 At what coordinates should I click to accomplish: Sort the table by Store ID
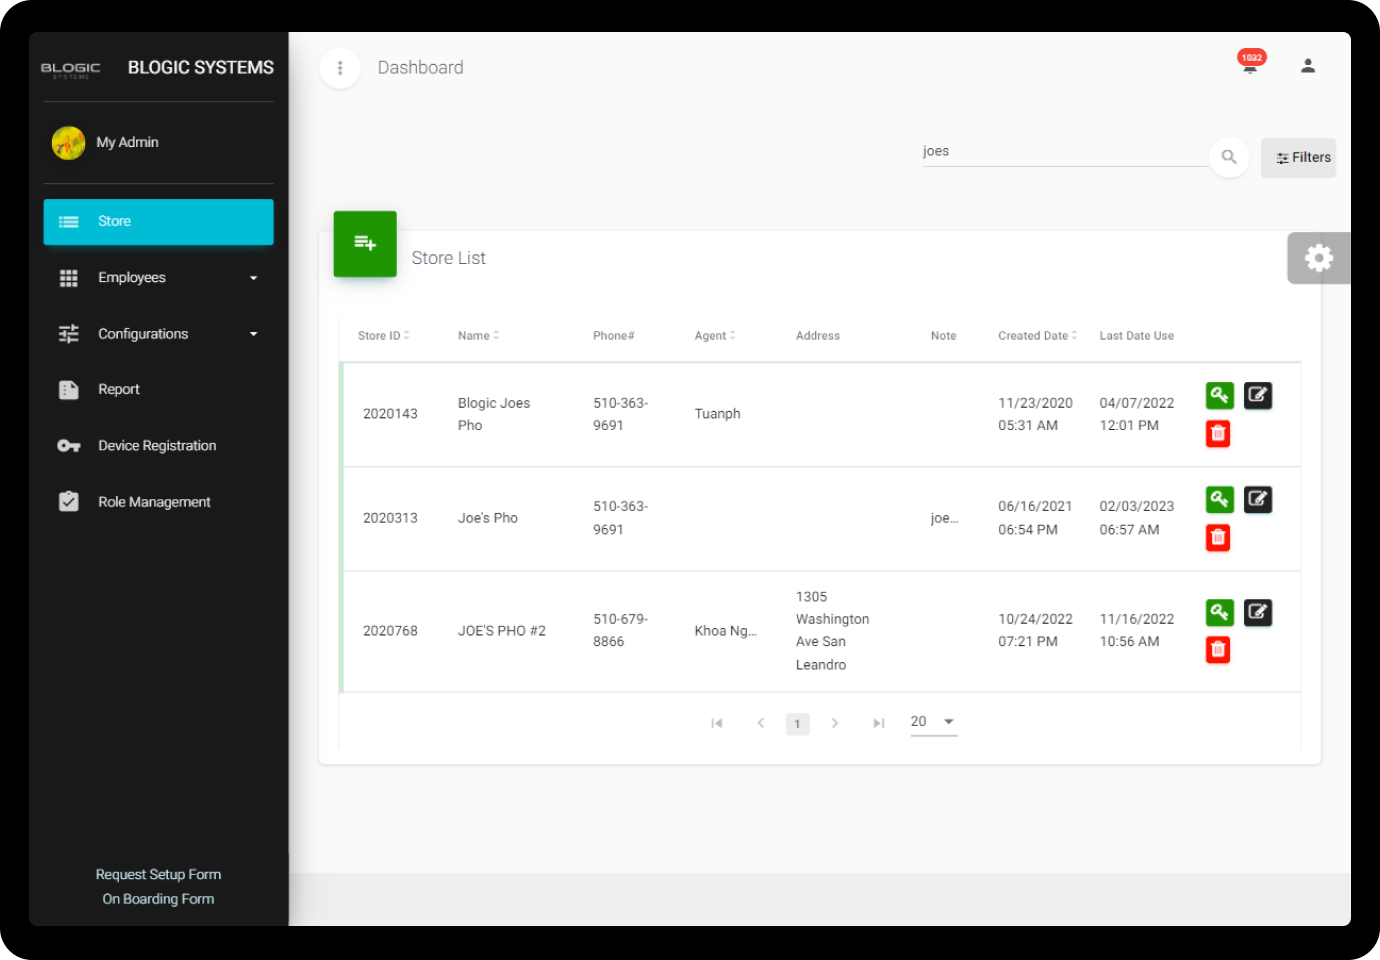(383, 336)
